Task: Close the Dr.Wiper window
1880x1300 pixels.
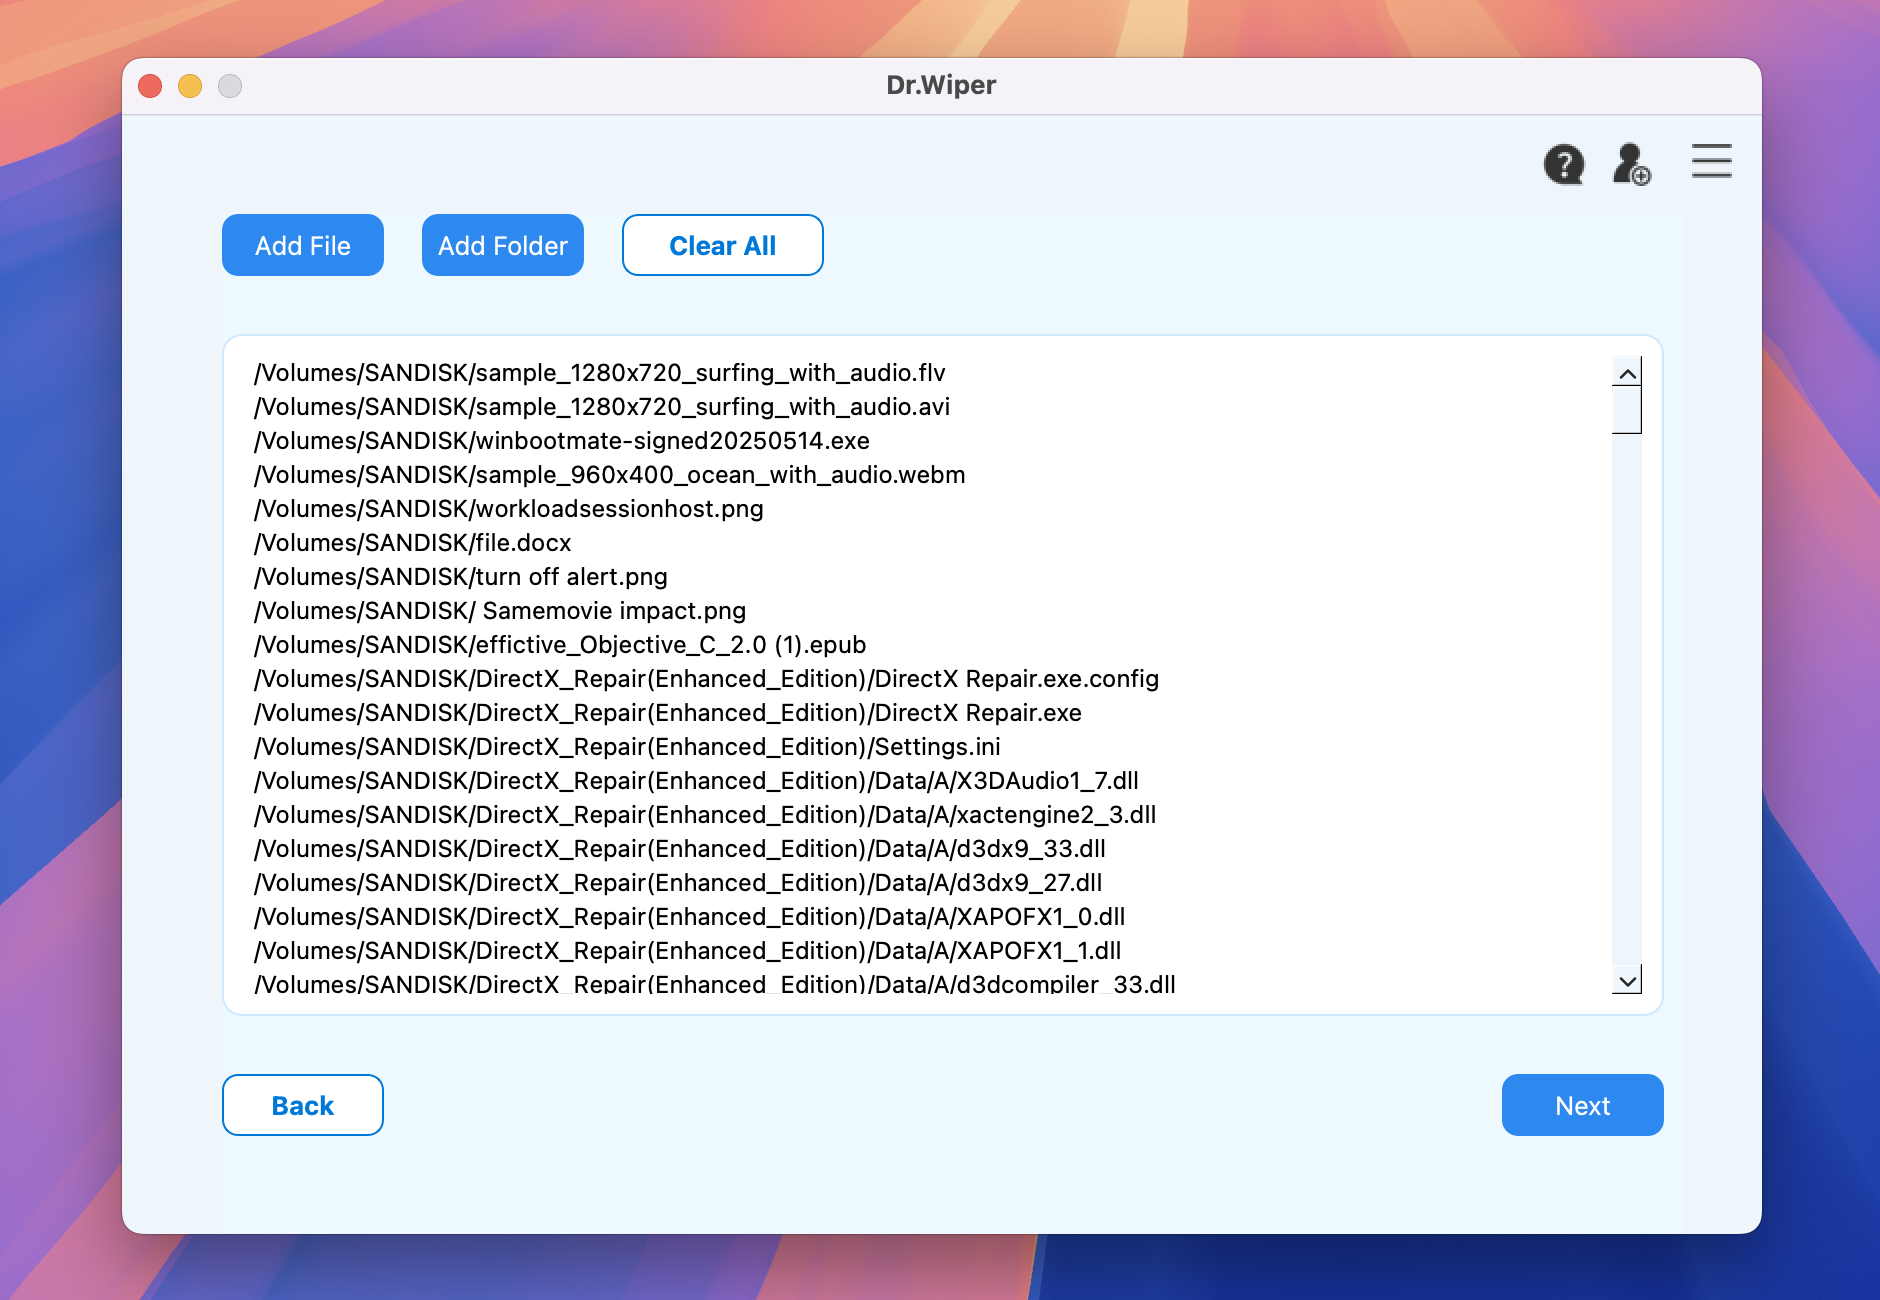Action: (150, 86)
